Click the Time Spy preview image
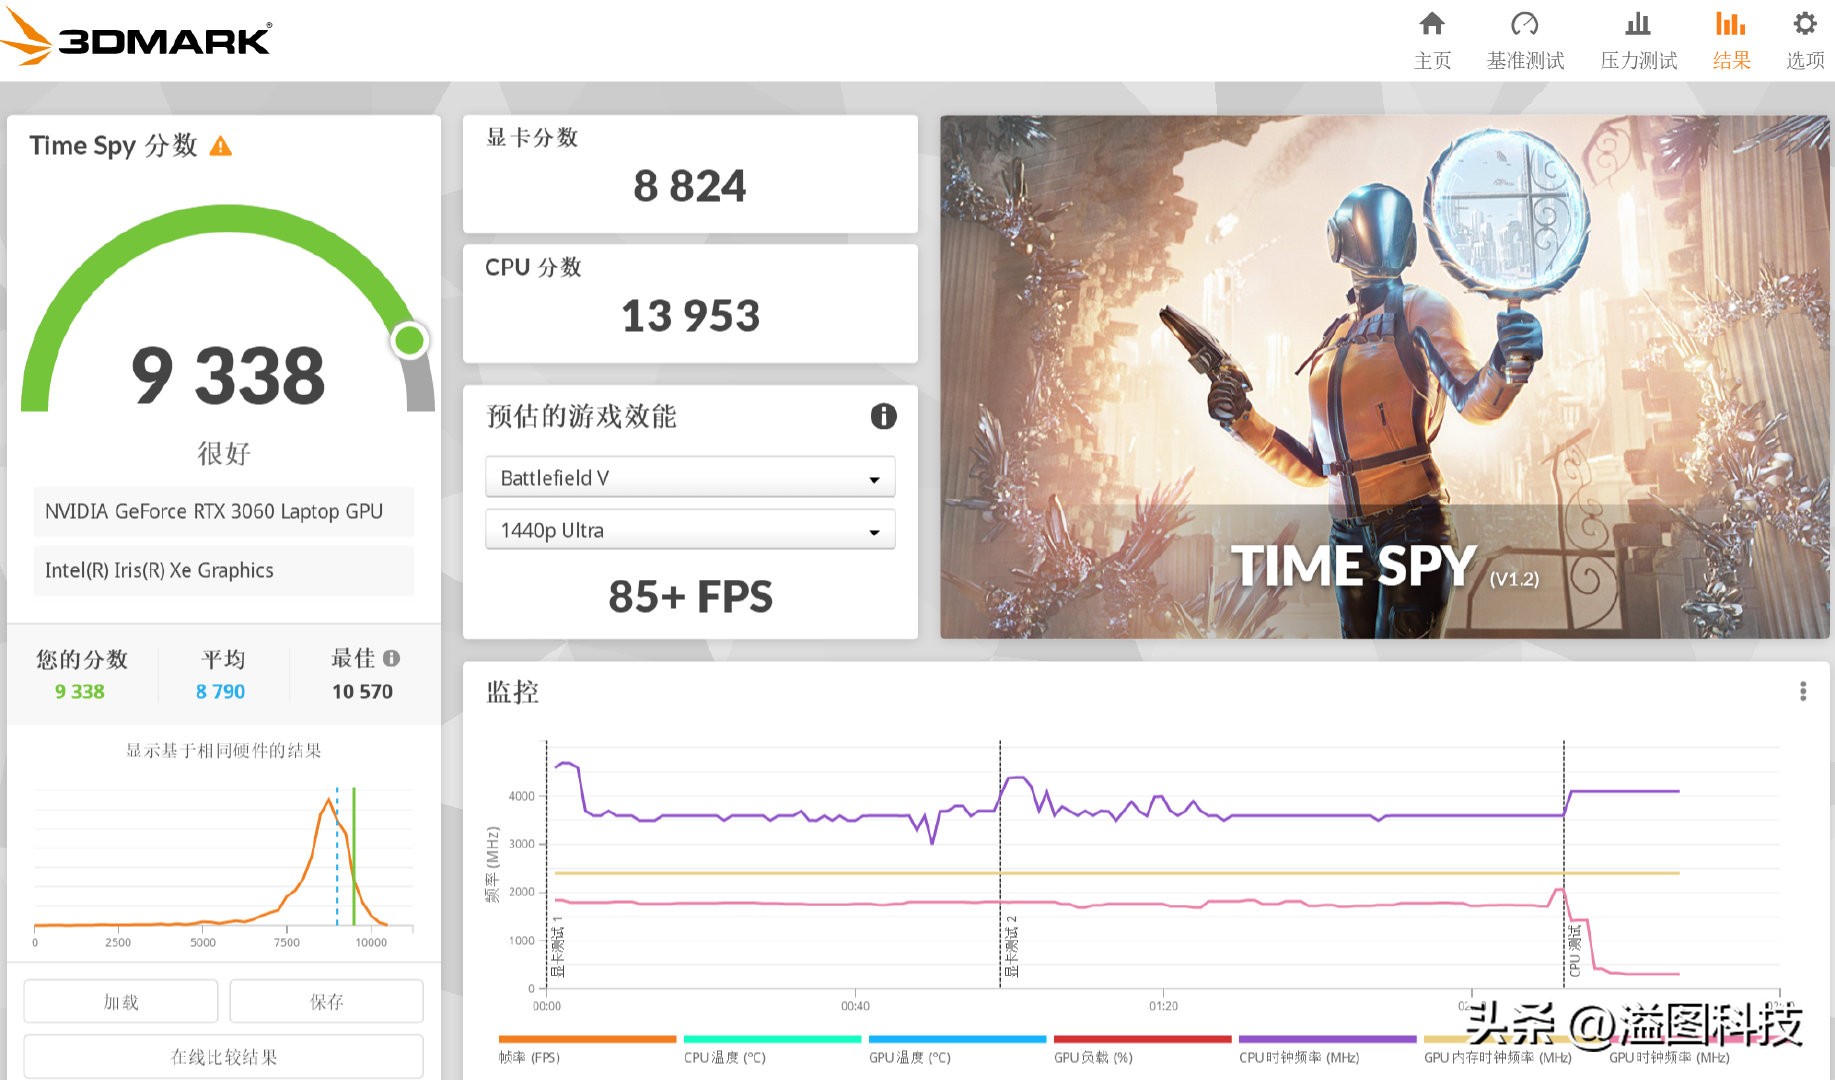 point(1384,377)
